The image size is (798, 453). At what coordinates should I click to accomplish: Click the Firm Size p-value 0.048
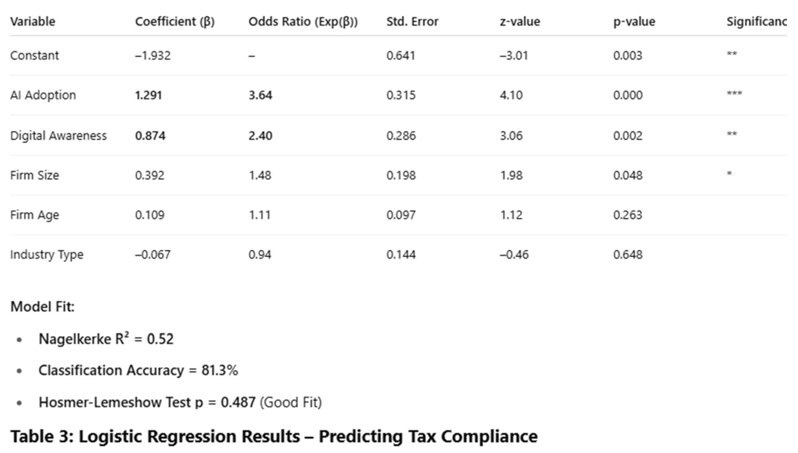tap(627, 175)
